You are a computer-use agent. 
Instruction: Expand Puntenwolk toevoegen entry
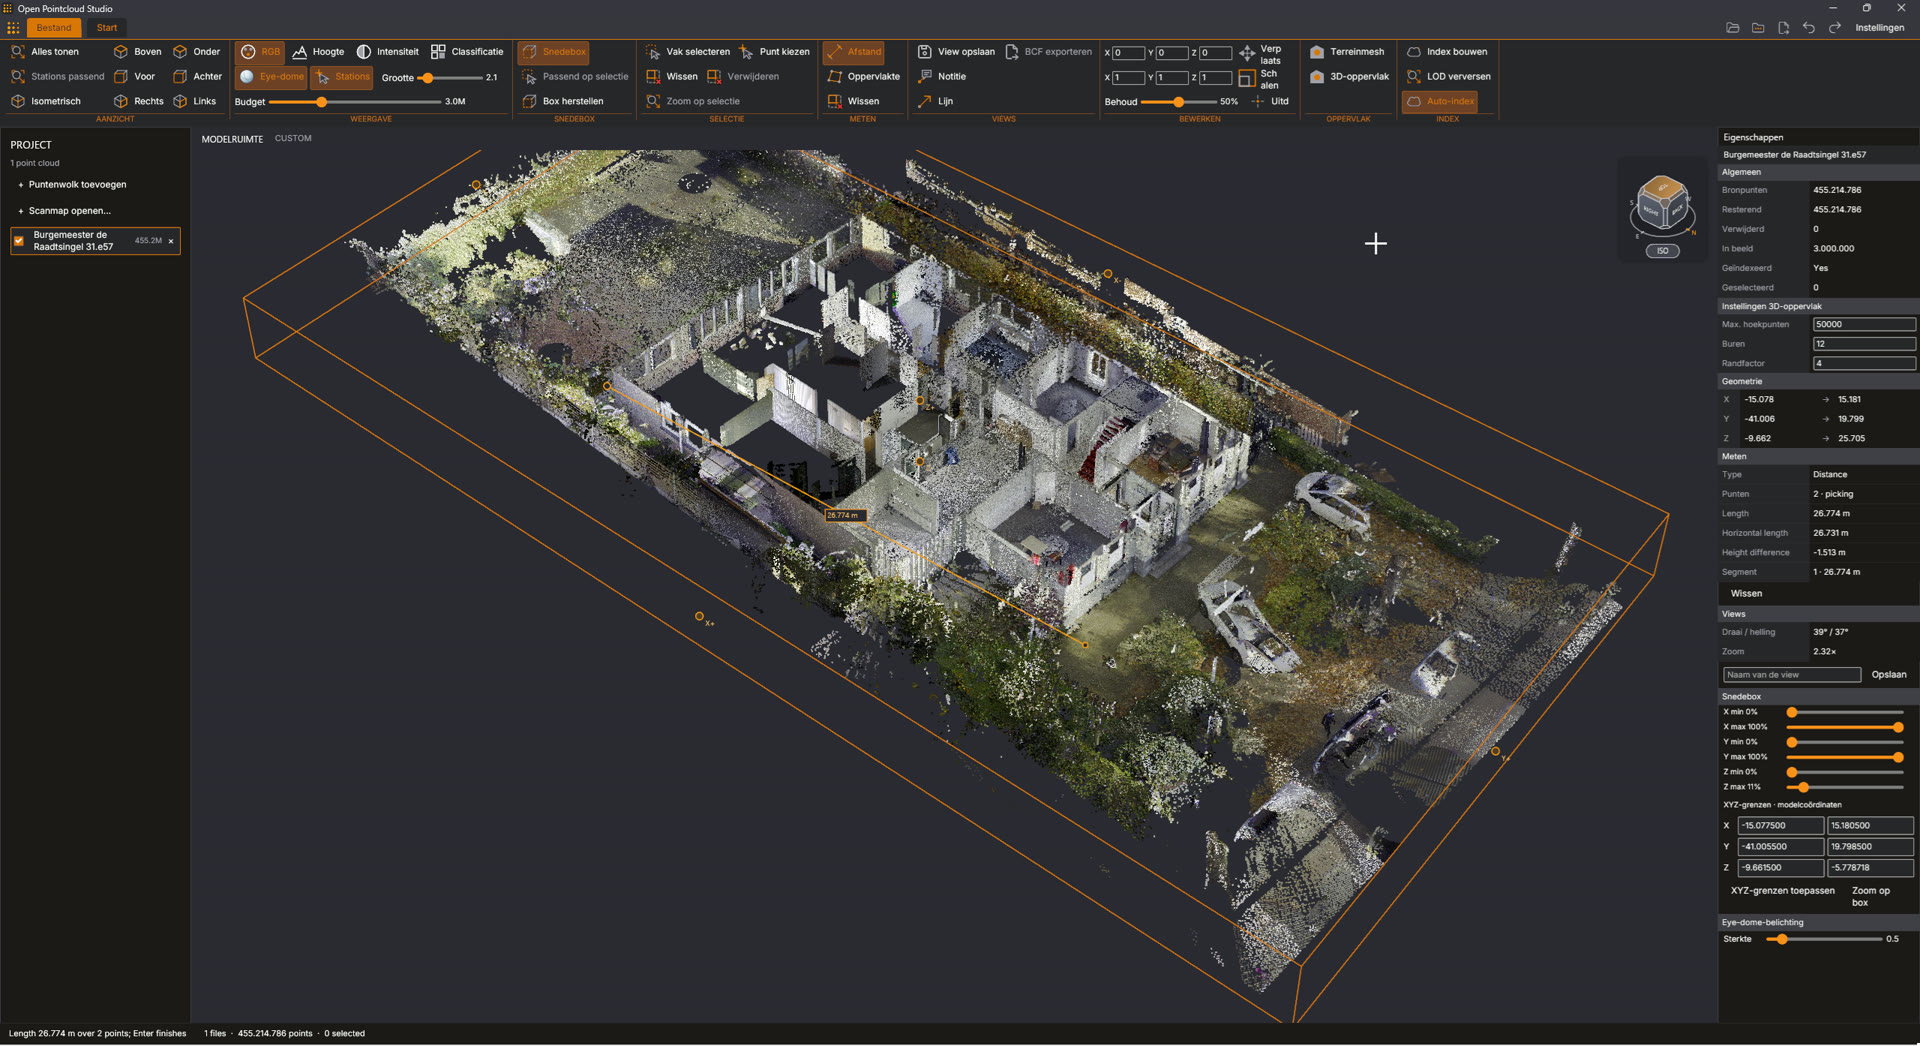click(x=72, y=185)
